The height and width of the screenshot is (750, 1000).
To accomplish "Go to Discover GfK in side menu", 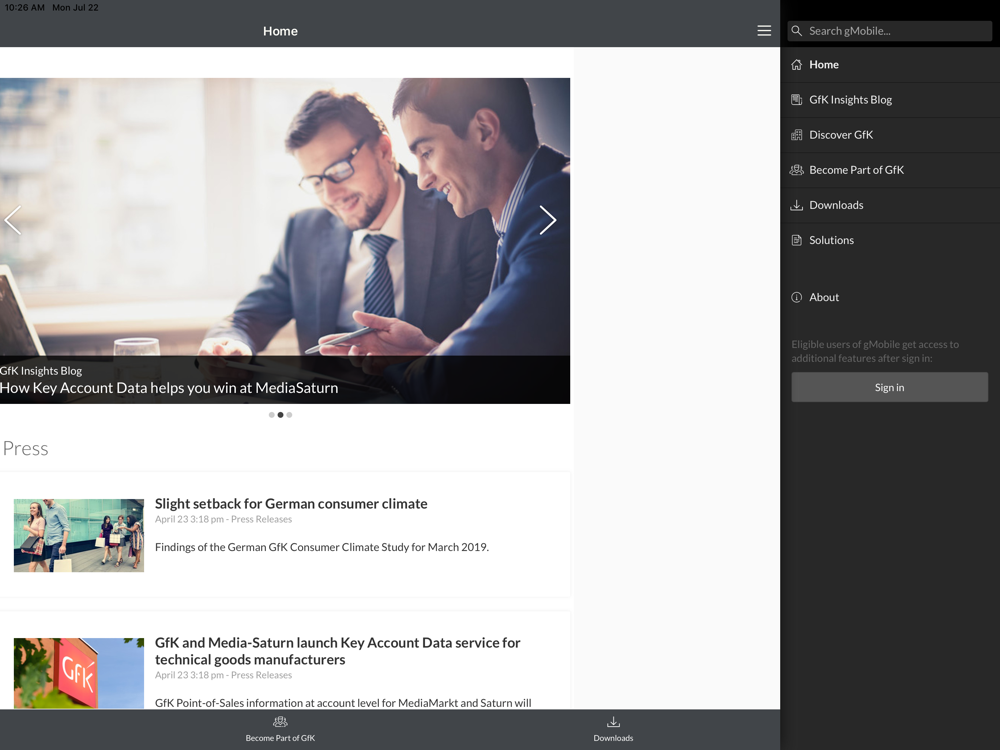I will [x=890, y=135].
